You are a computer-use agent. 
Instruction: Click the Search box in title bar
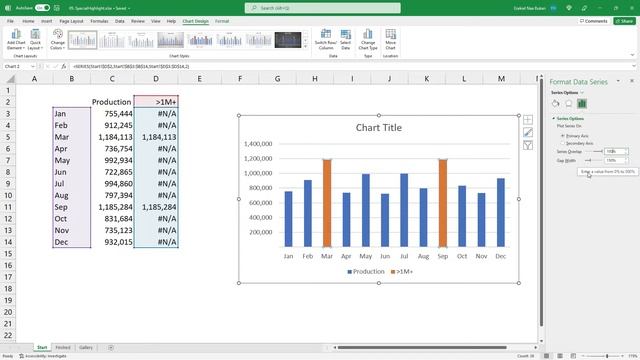[322, 8]
